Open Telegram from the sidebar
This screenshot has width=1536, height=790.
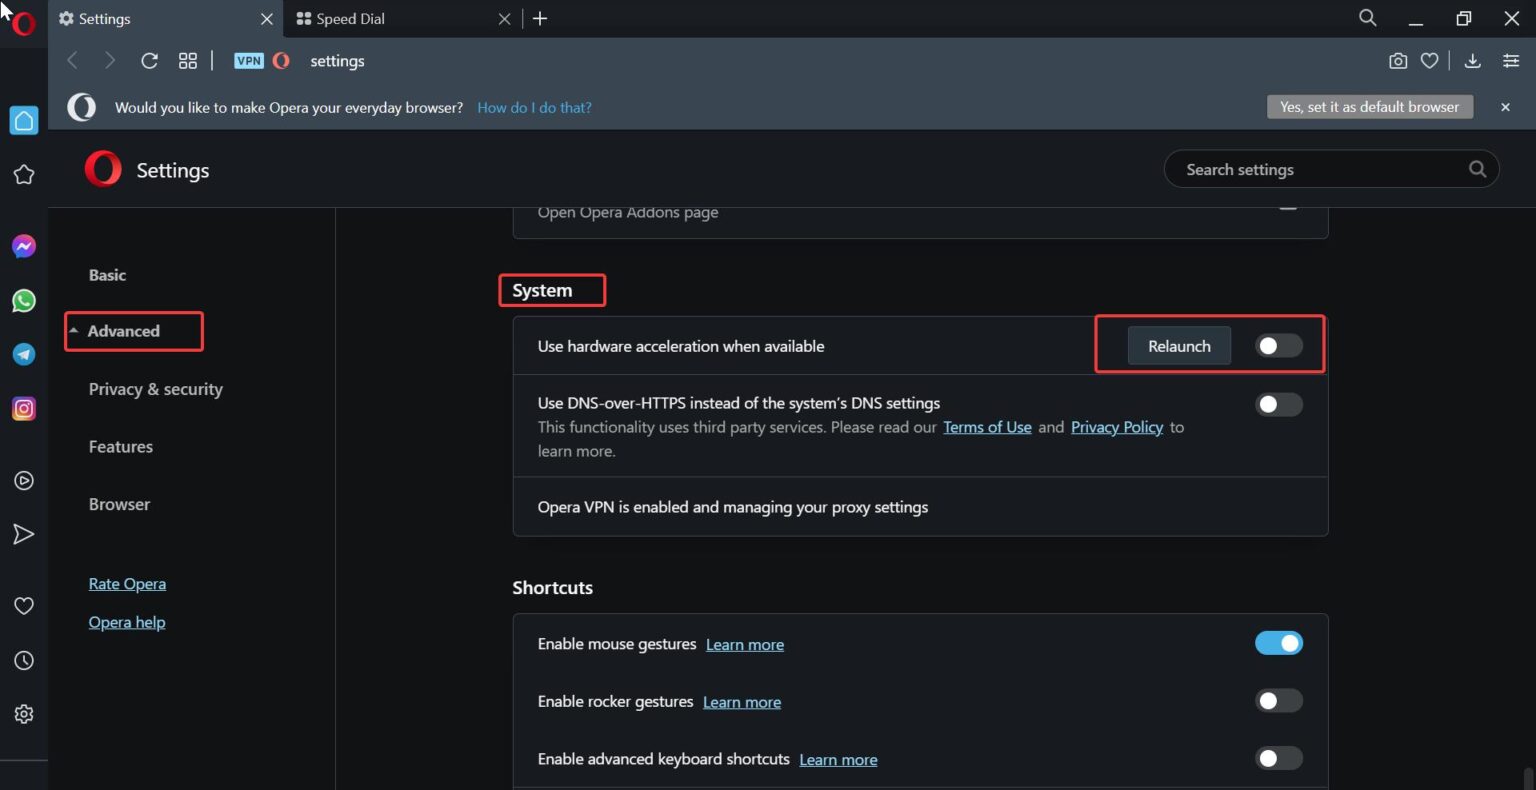(23, 354)
